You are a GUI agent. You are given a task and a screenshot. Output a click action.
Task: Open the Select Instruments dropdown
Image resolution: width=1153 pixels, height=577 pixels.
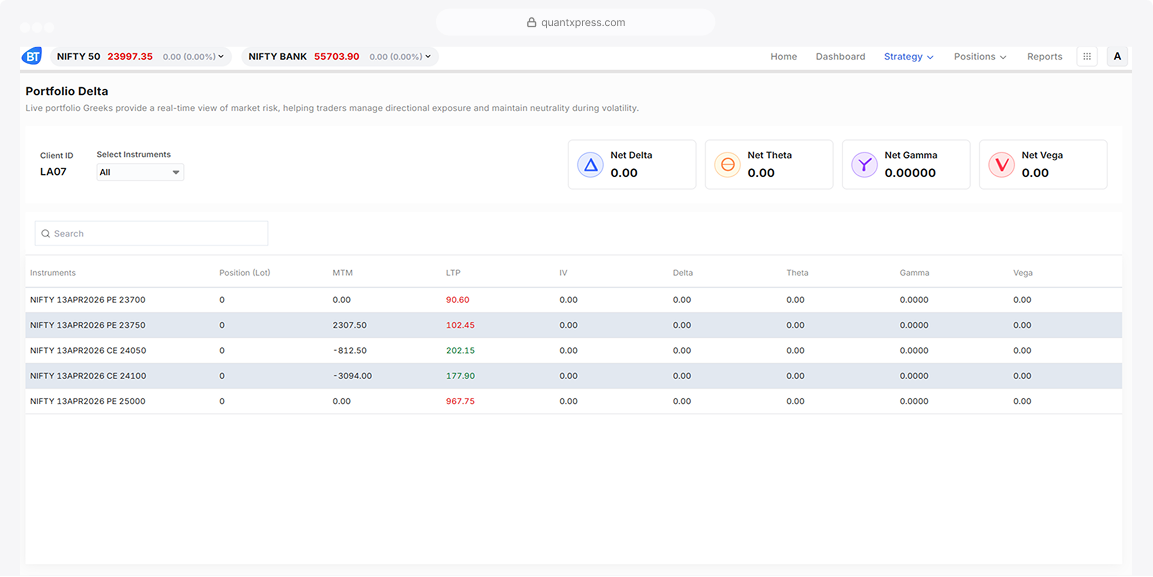(140, 172)
